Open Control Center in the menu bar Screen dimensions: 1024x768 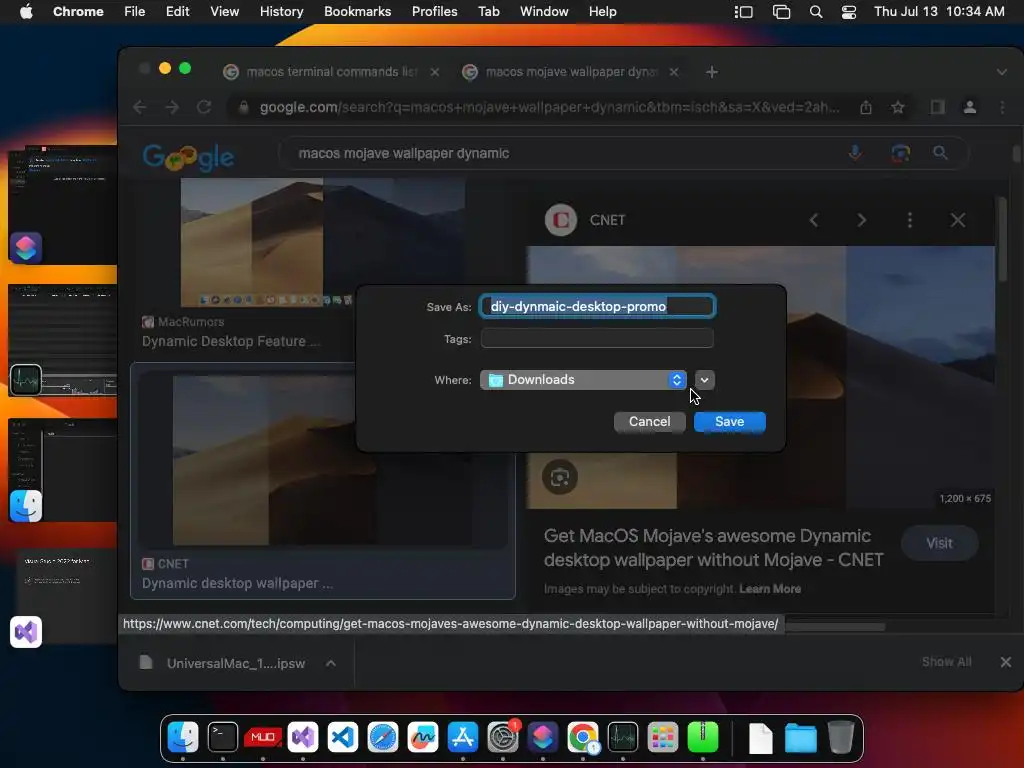pos(848,12)
